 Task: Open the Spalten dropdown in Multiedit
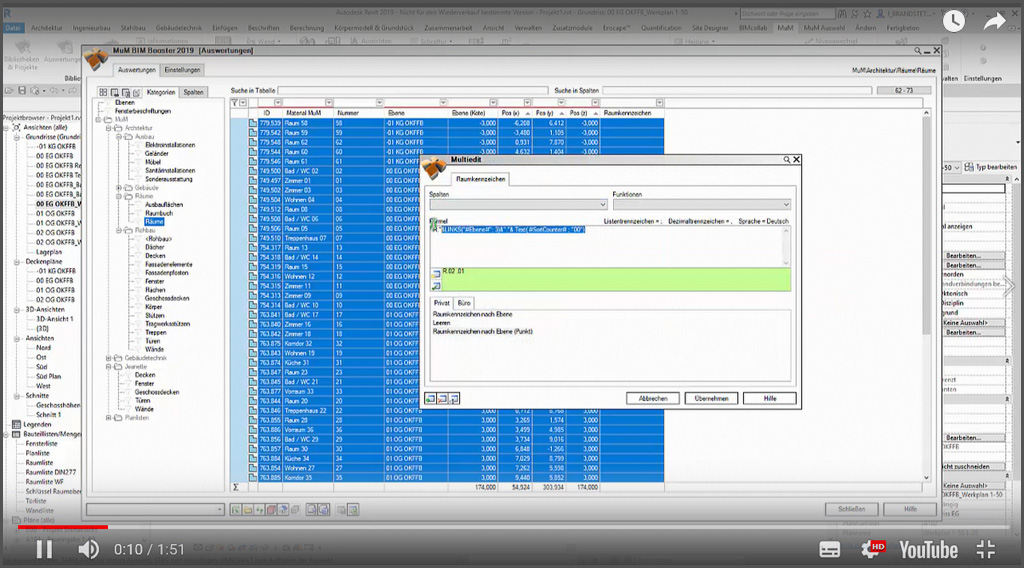(x=602, y=204)
